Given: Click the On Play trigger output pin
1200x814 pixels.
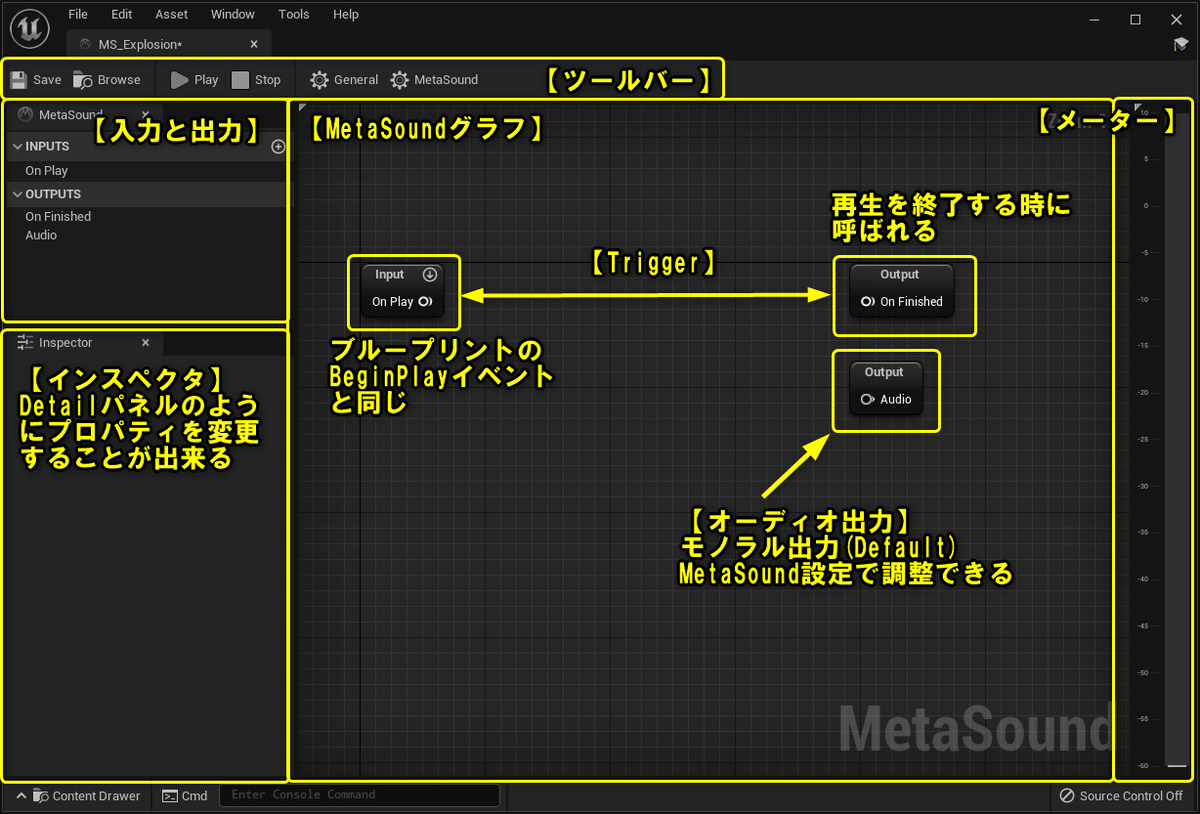Looking at the screenshot, I should point(425,301).
